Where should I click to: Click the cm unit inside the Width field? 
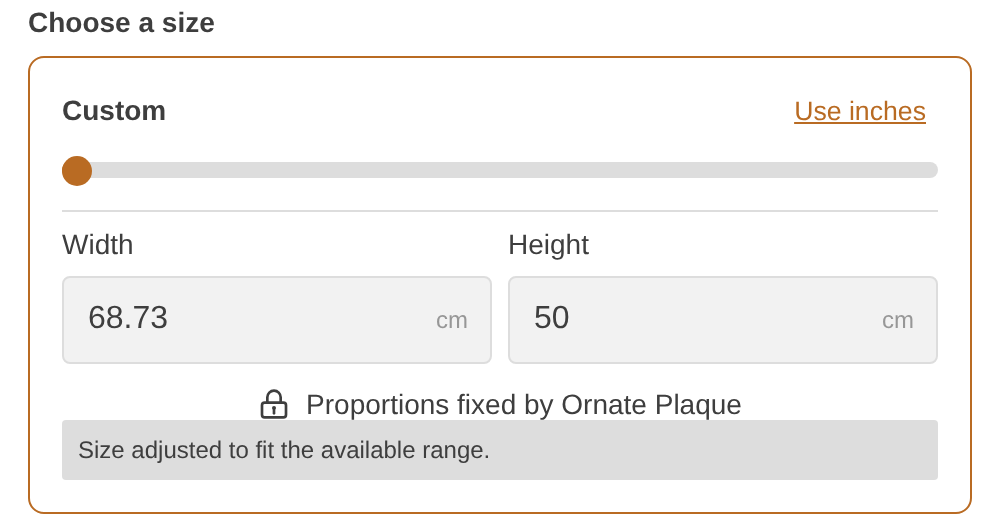(x=452, y=320)
